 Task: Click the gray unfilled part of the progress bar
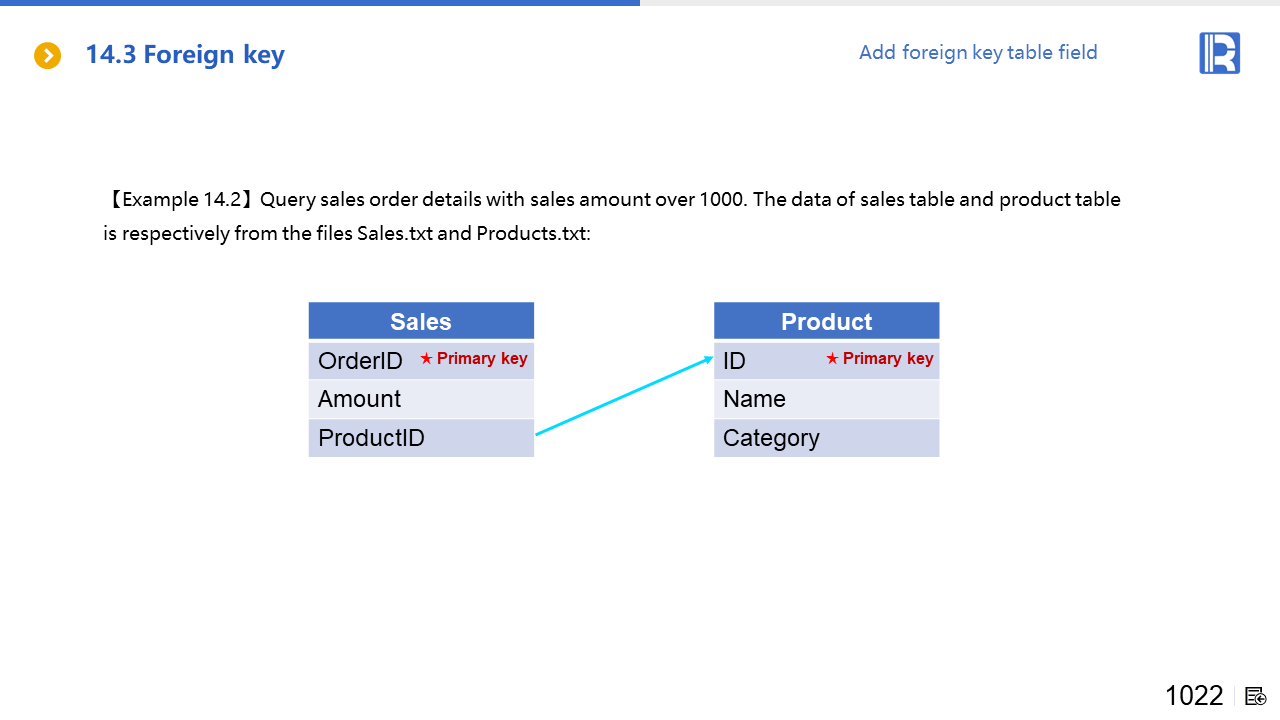[960, 3]
